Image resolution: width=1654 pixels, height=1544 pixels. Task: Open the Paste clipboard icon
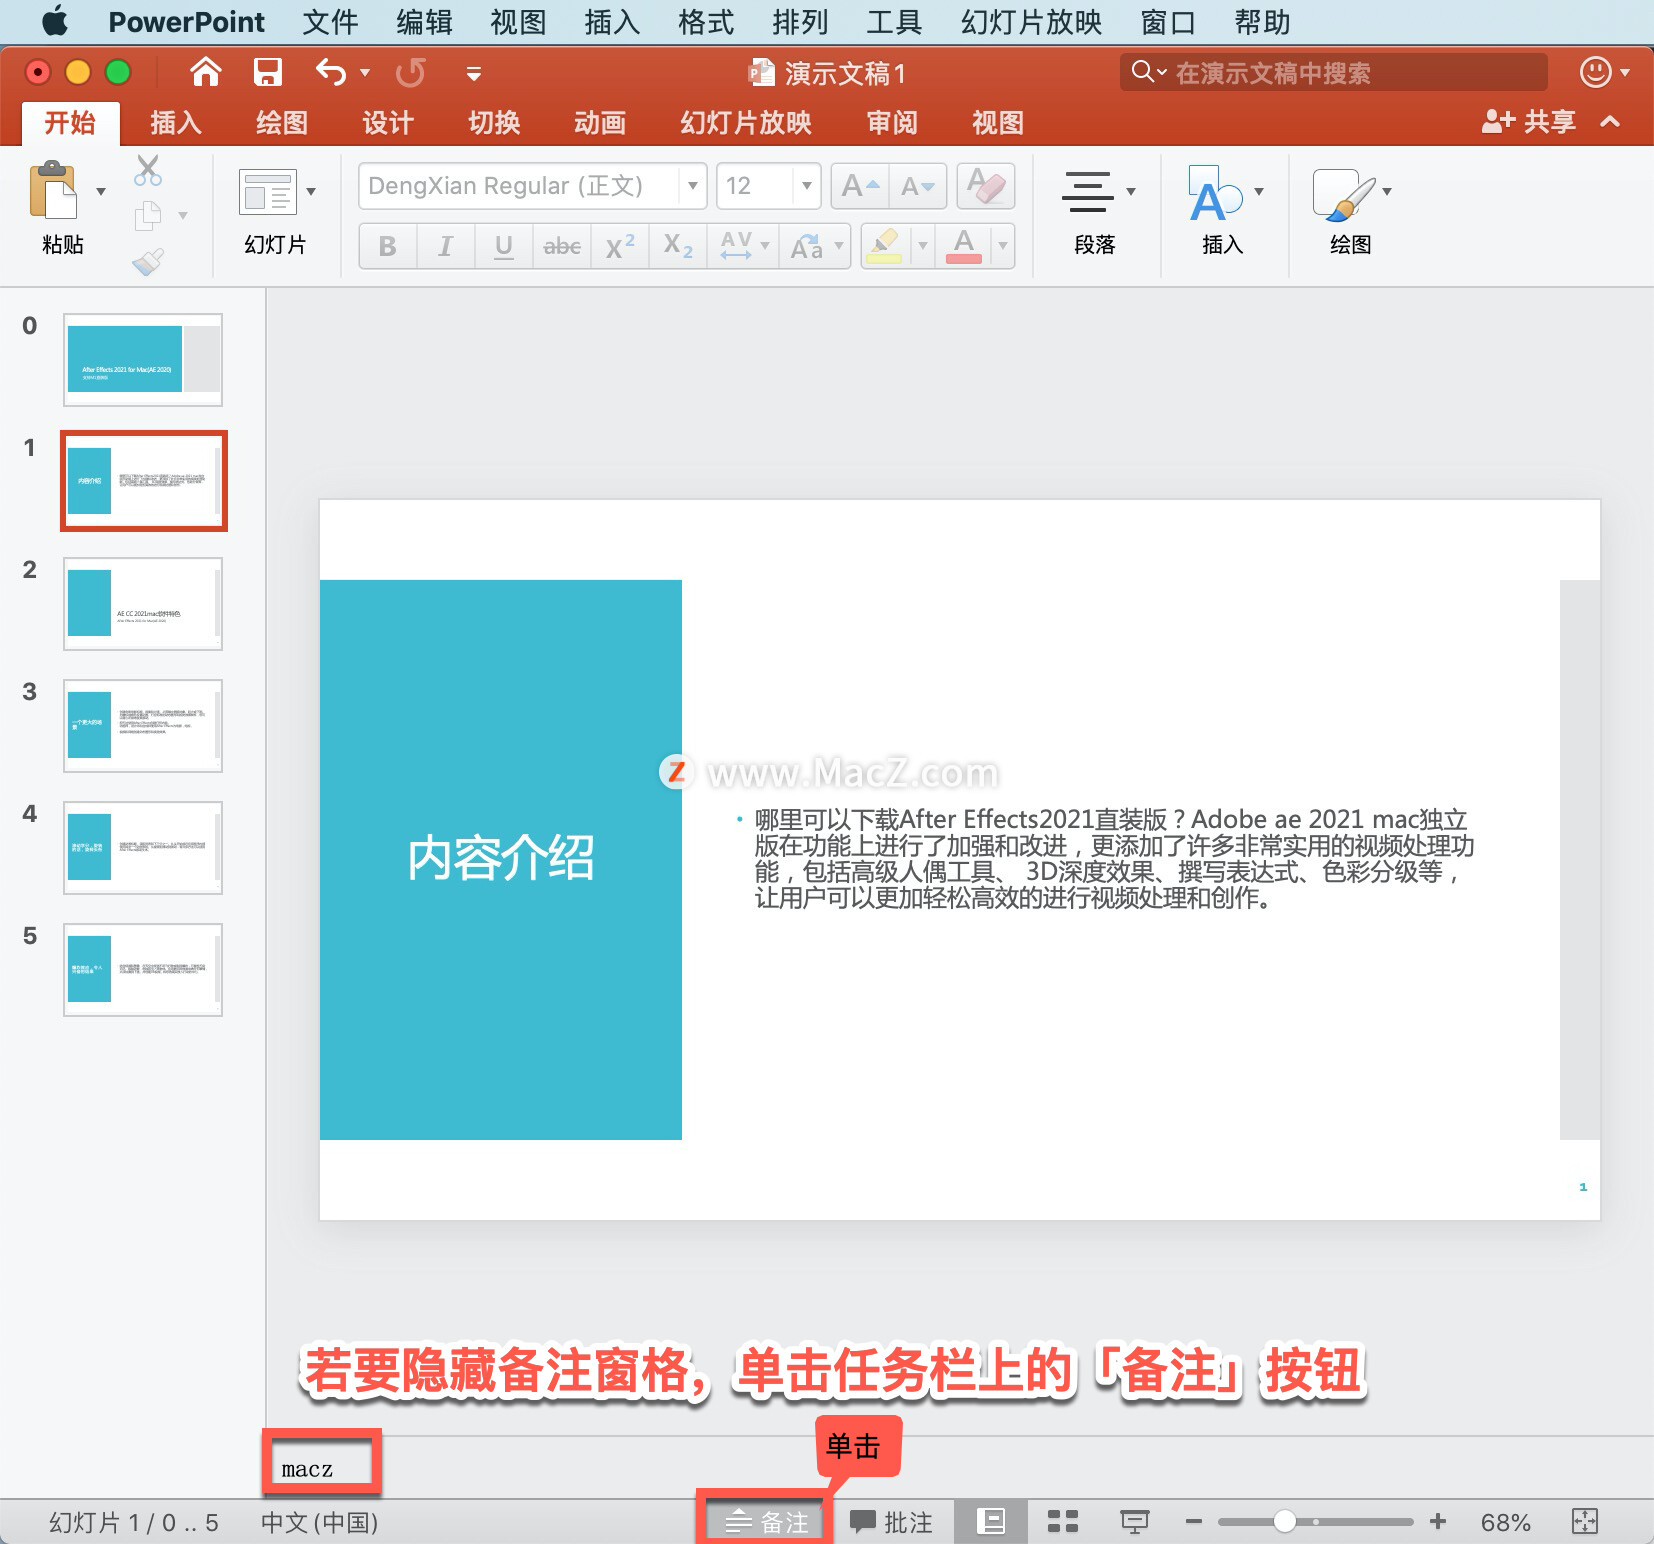coord(53,190)
